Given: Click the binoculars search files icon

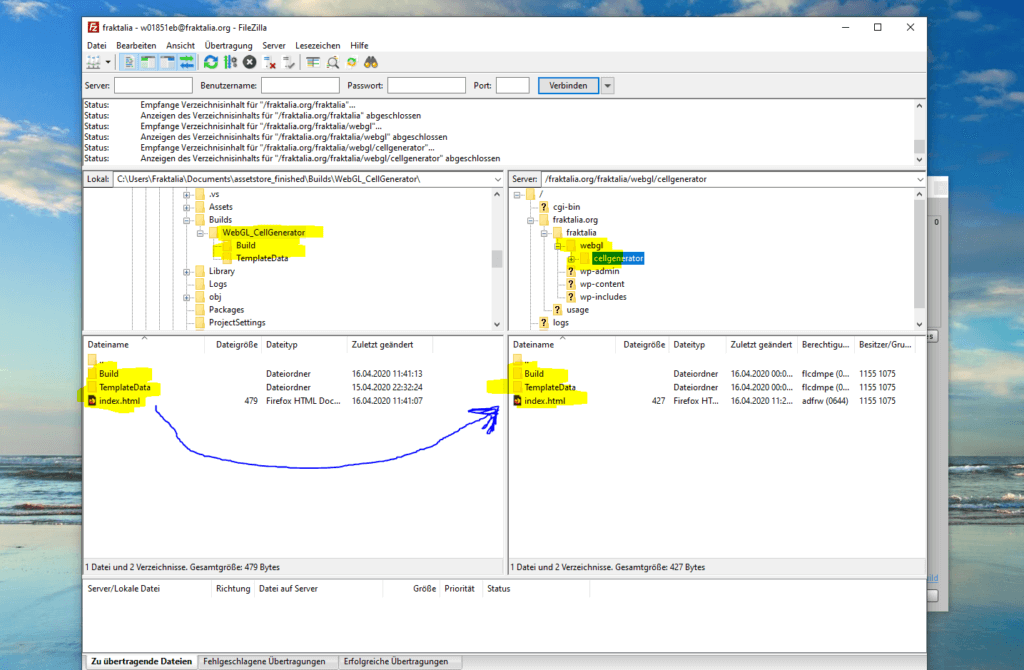Looking at the screenshot, I should point(370,62).
